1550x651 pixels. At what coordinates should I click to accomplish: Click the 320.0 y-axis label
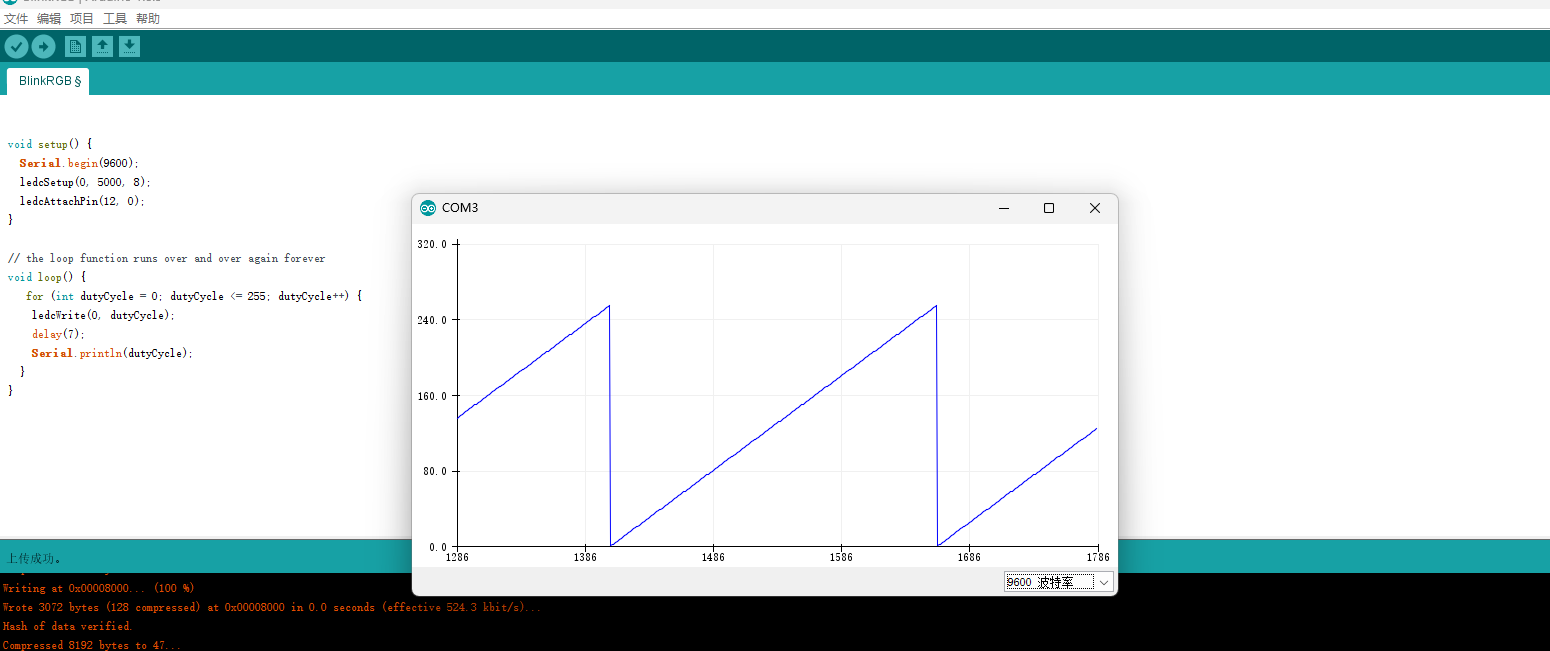click(x=432, y=243)
